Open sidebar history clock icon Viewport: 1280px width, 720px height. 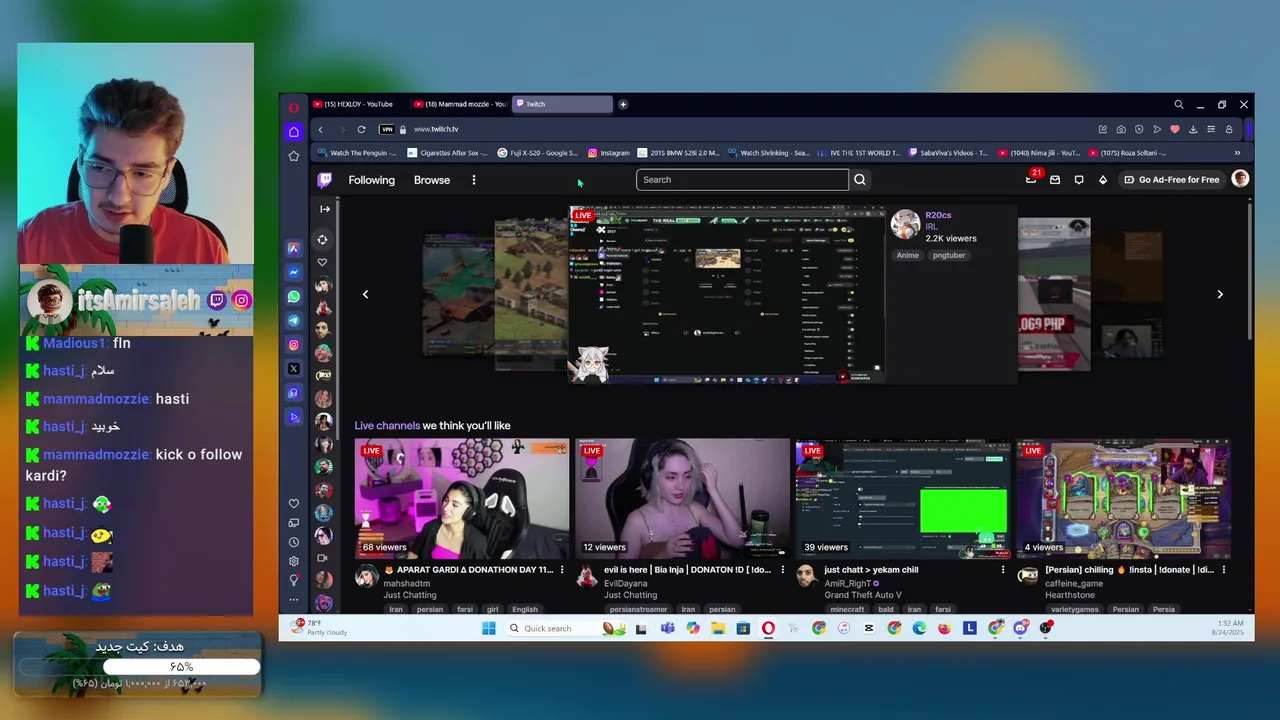point(294,542)
